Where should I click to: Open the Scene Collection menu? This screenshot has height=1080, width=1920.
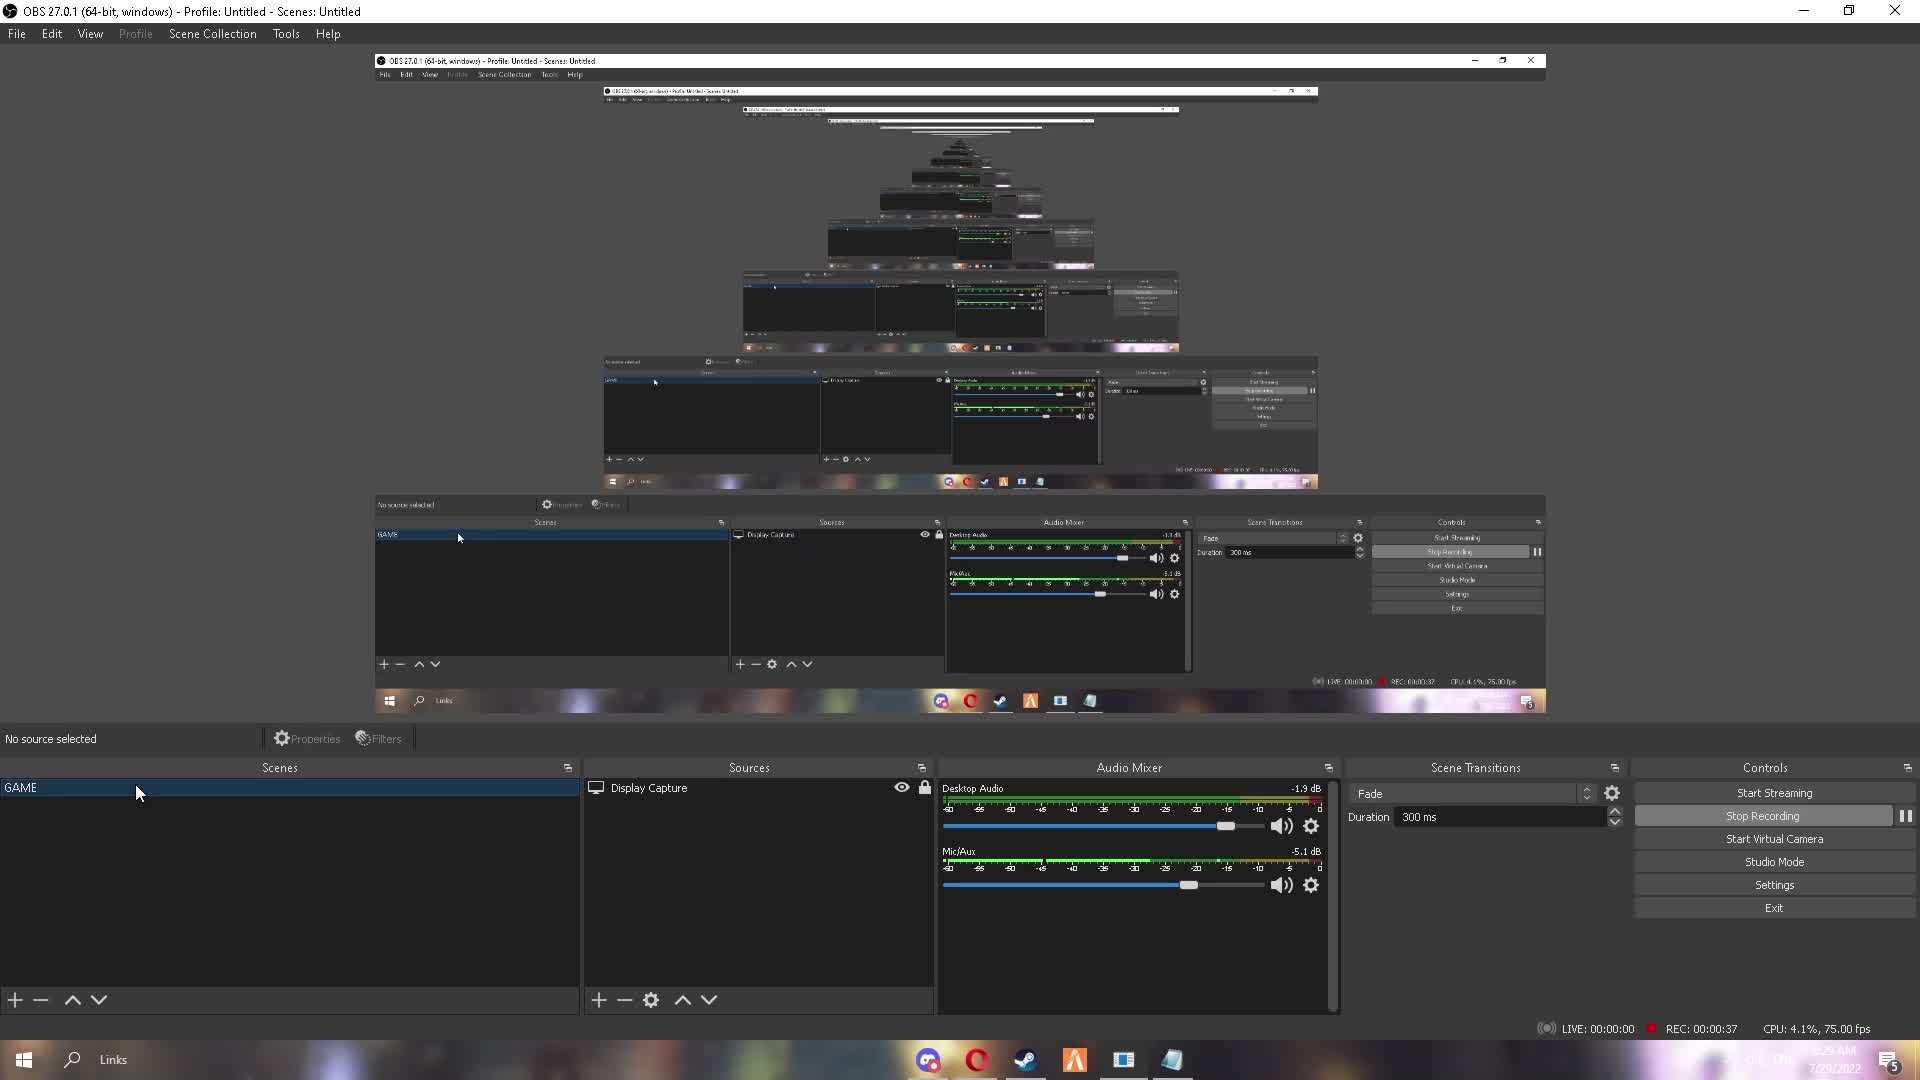[x=212, y=33]
